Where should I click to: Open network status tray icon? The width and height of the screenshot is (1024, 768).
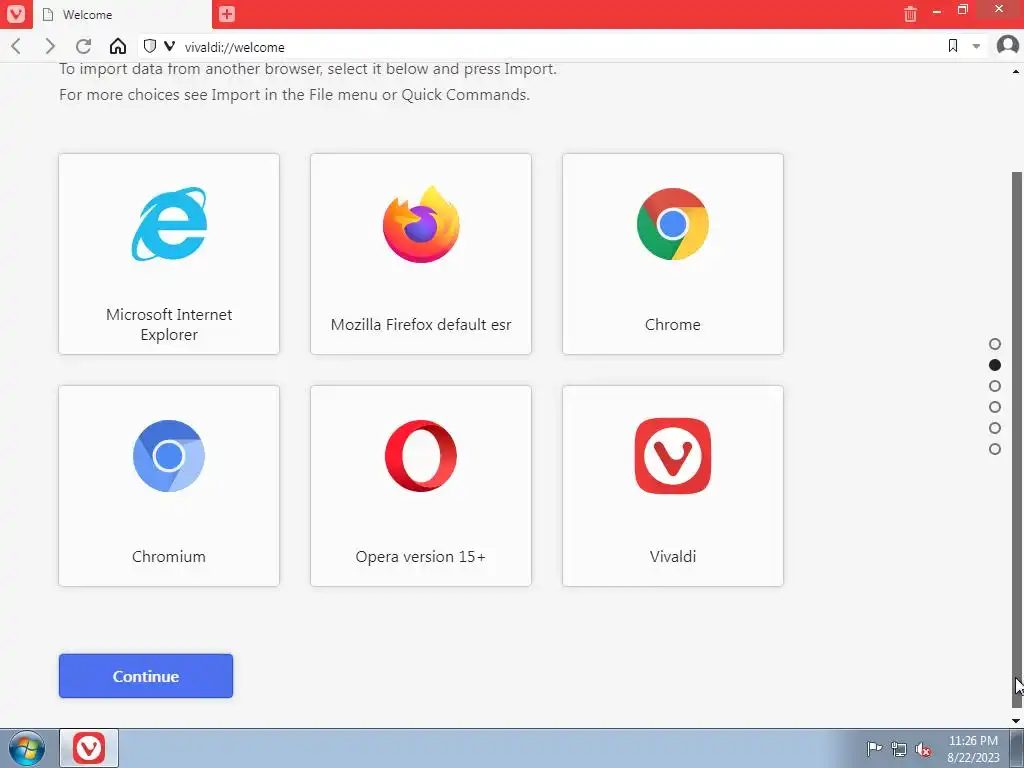(x=899, y=750)
